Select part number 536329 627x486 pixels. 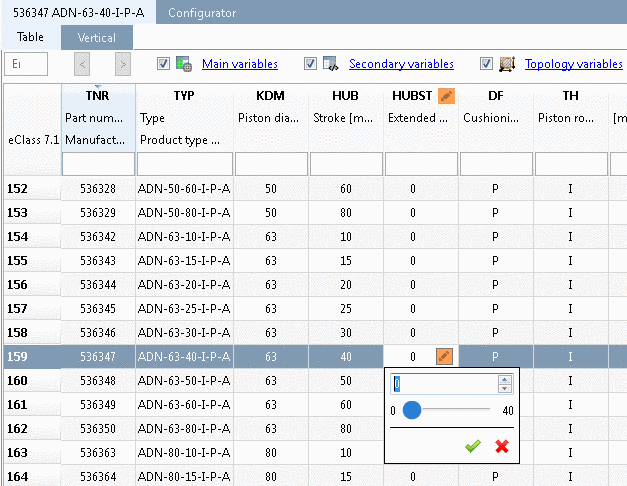click(x=98, y=212)
